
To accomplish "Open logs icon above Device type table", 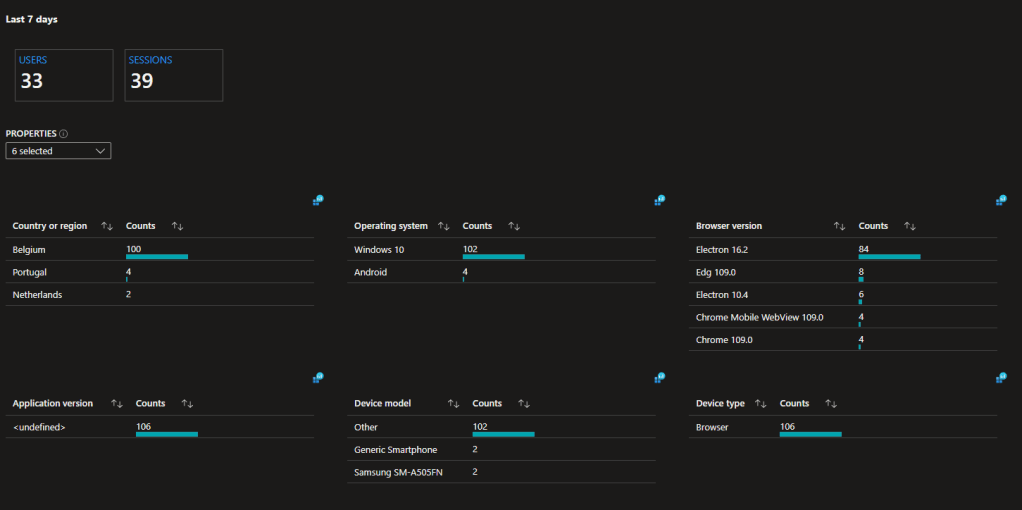I will tap(1001, 378).
